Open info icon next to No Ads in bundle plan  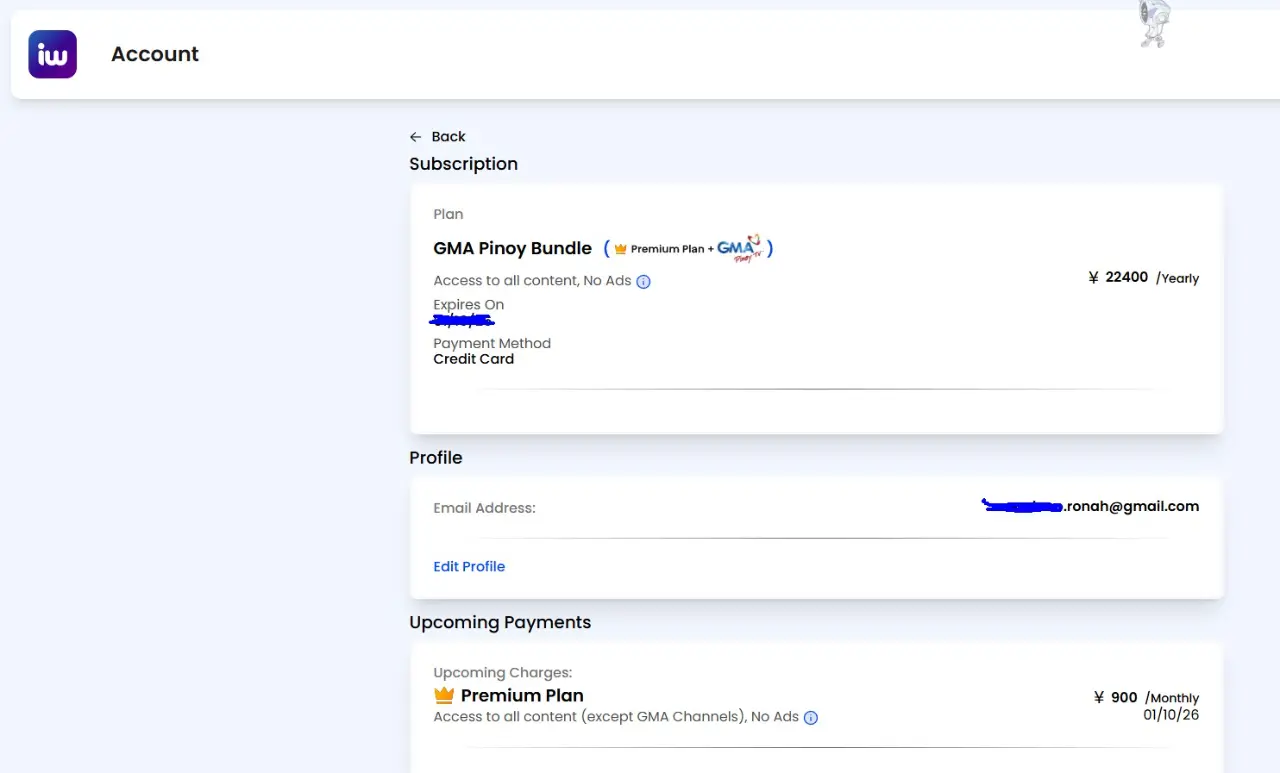(643, 282)
